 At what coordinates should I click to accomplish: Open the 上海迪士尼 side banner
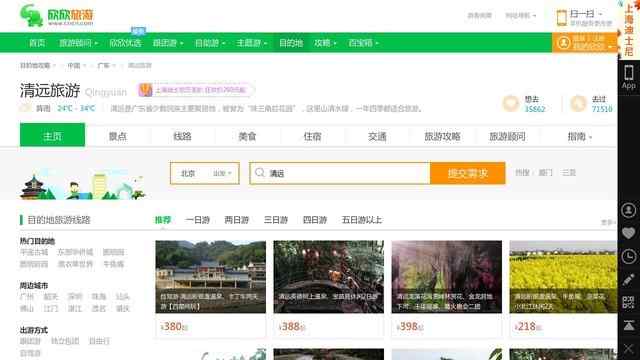pyautogui.click(x=629, y=29)
